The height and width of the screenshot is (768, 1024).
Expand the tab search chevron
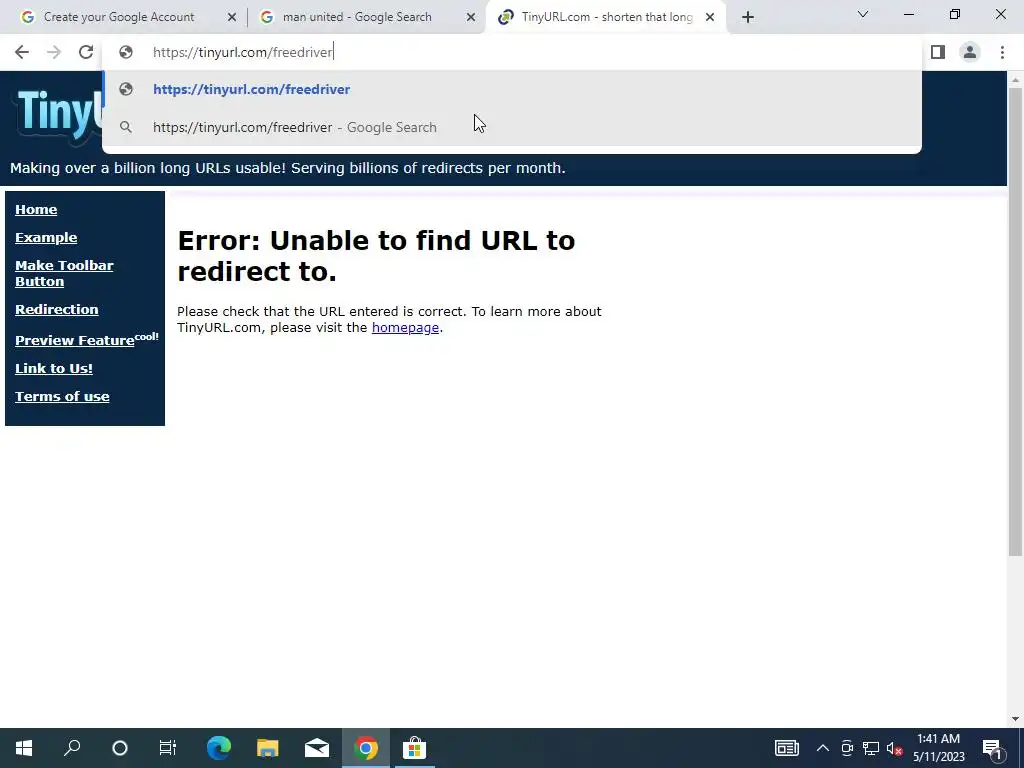coord(863,14)
